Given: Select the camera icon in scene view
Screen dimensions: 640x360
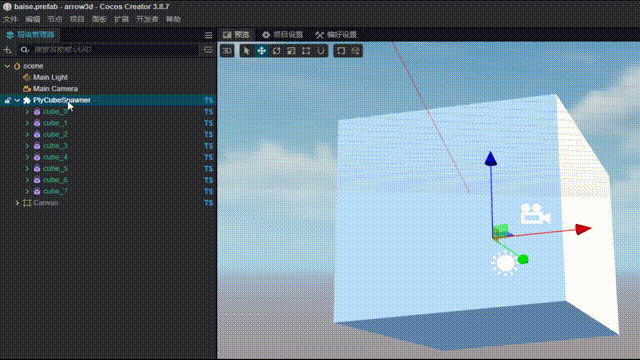Looking at the screenshot, I should [535, 213].
